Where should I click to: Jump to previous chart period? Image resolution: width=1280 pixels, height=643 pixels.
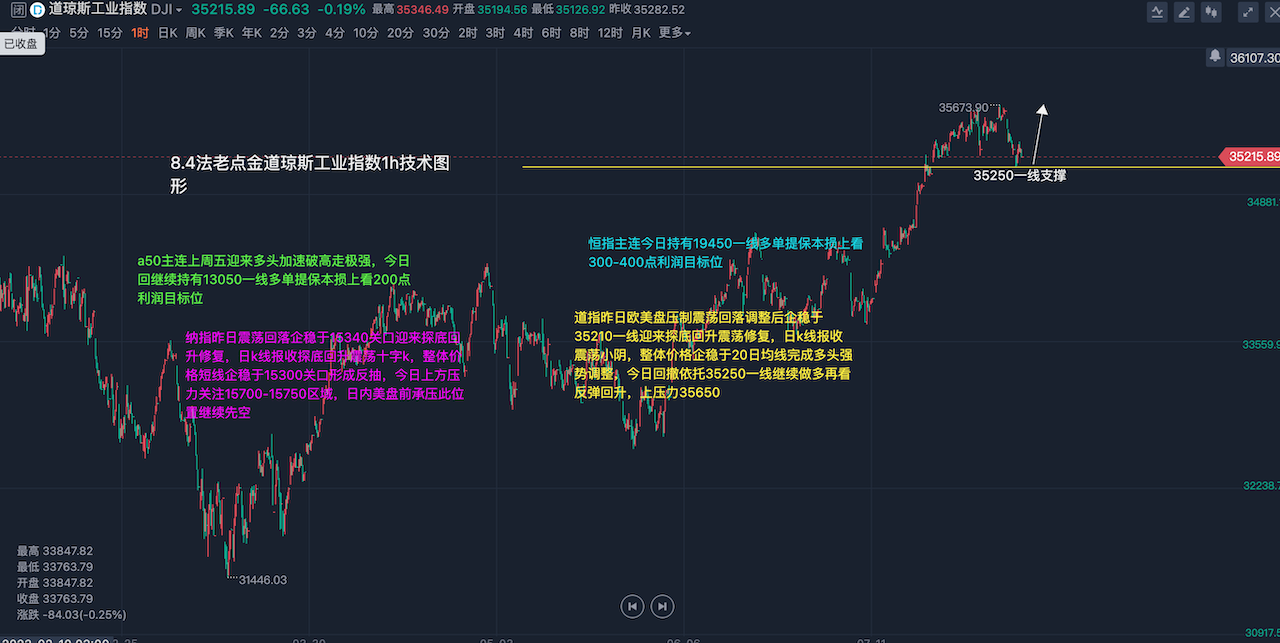(631, 605)
